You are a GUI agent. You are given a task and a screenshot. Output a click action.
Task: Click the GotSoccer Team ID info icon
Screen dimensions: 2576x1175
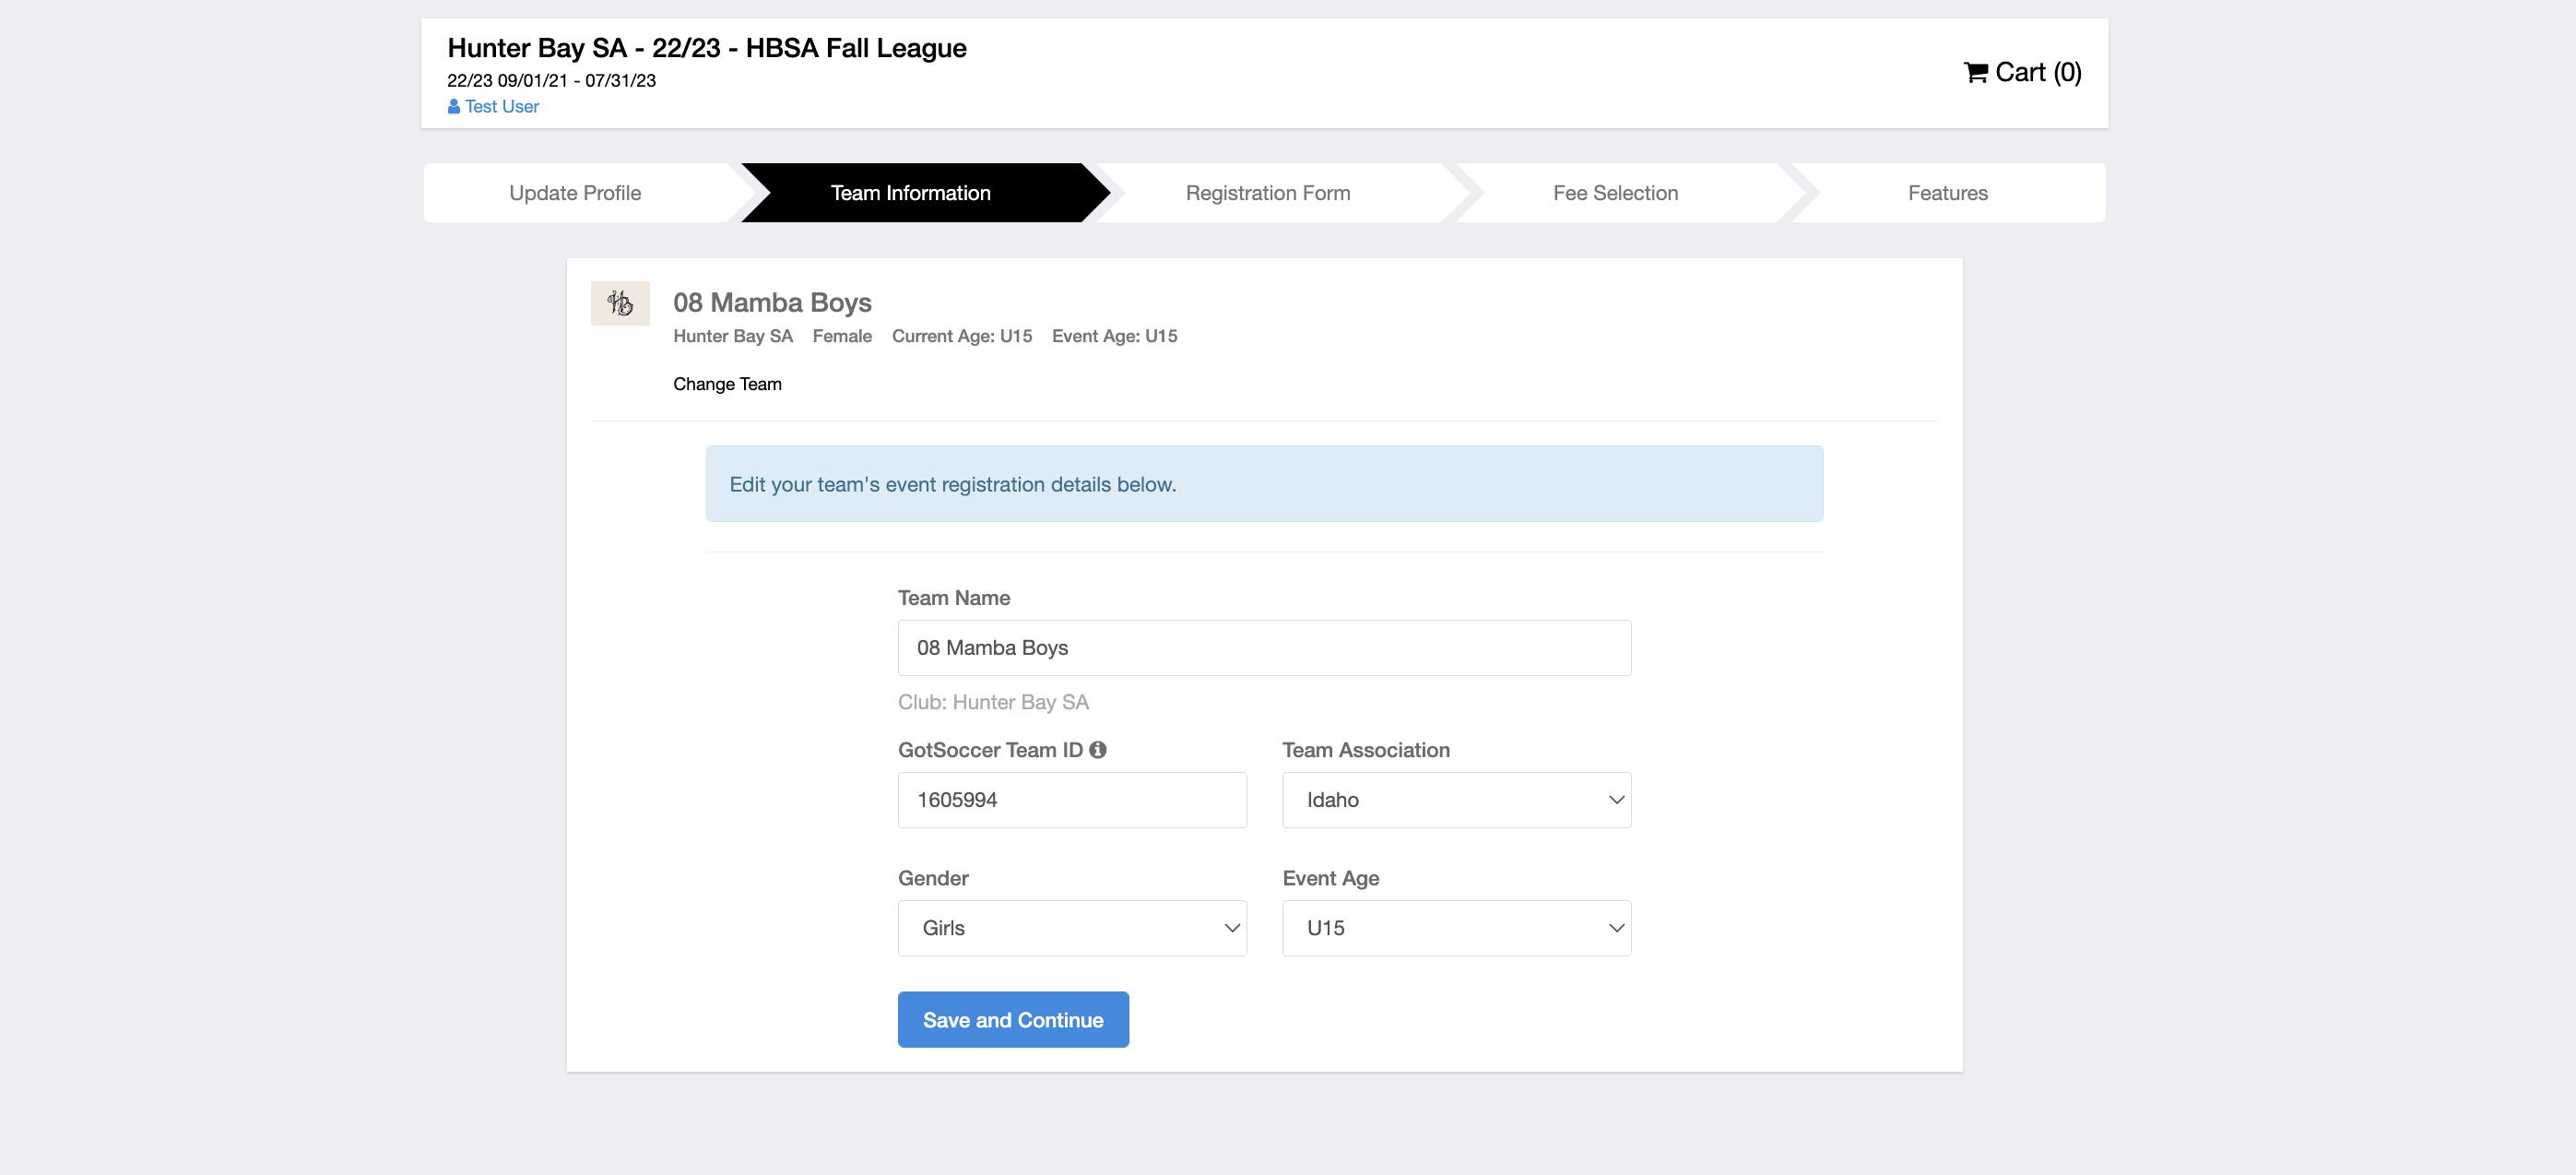click(x=1098, y=750)
